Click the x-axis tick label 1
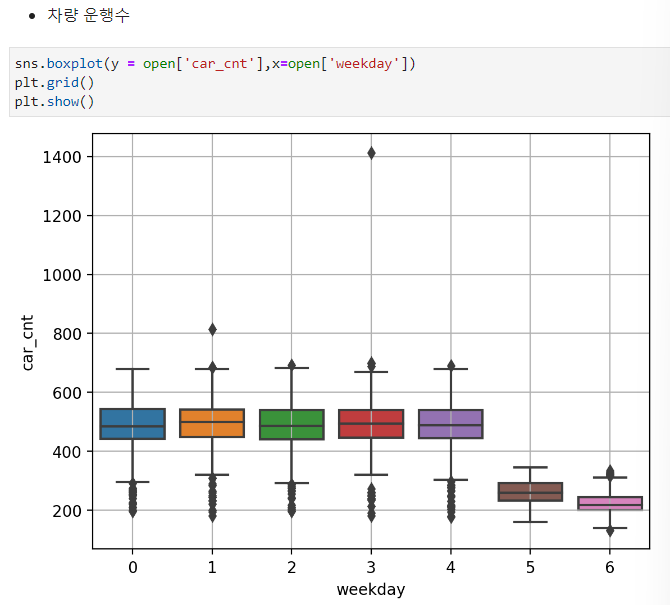This screenshot has height=605, width=670. pos(212,567)
